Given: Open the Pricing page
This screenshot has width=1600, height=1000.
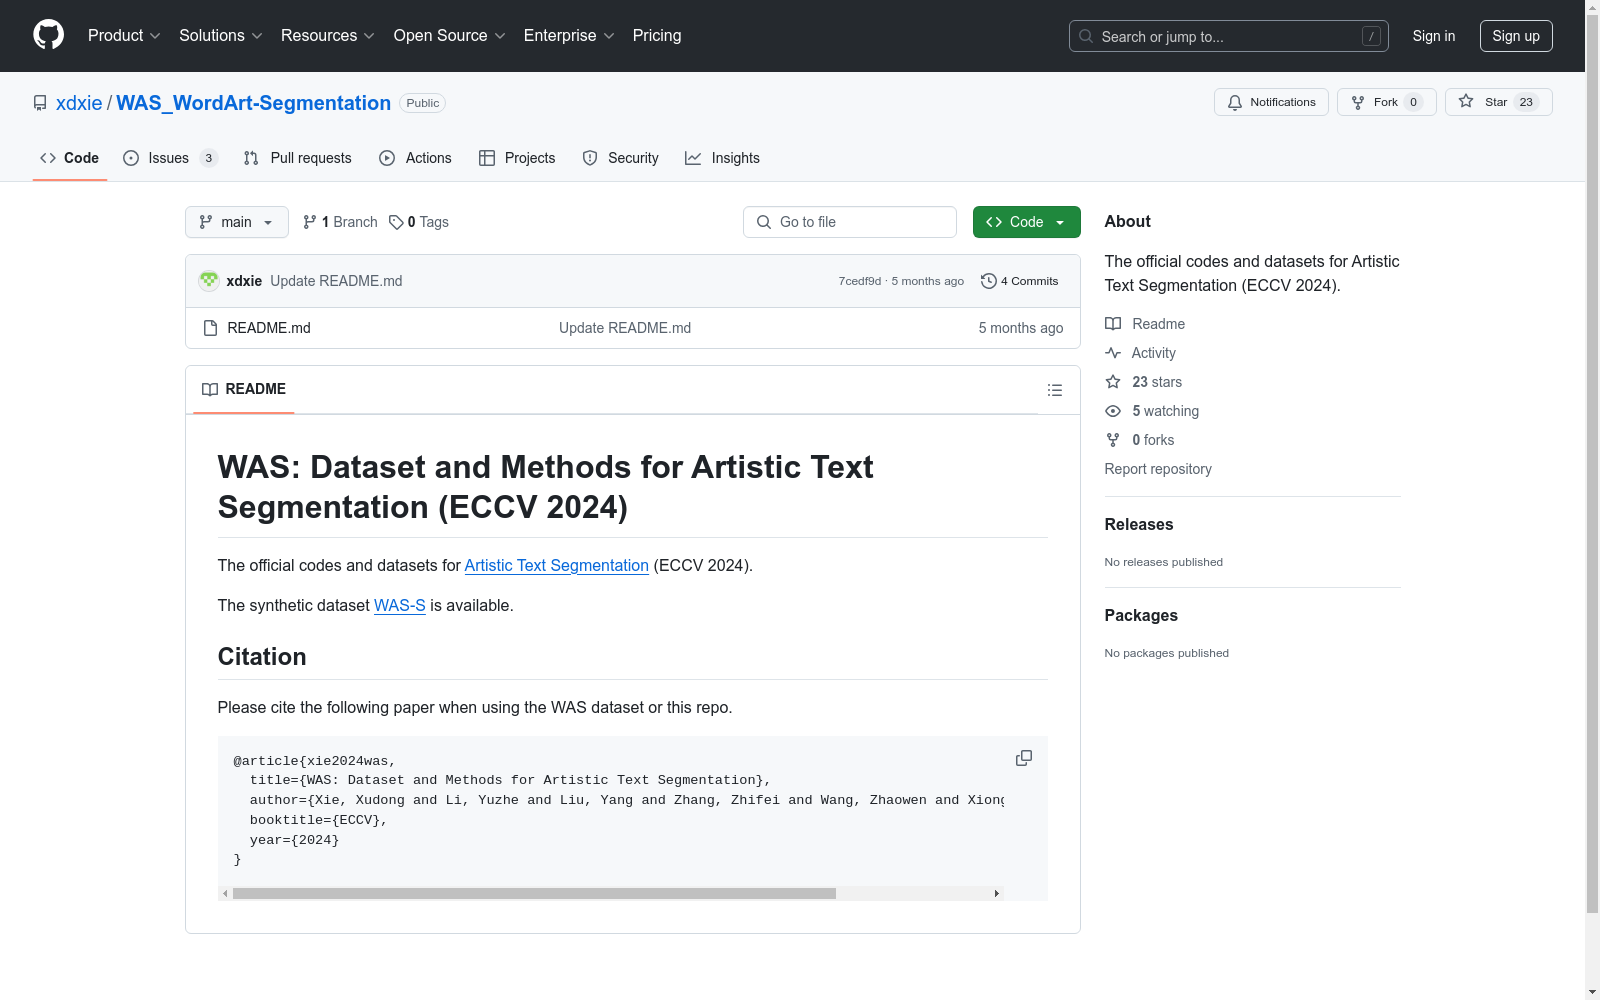Looking at the screenshot, I should (657, 35).
